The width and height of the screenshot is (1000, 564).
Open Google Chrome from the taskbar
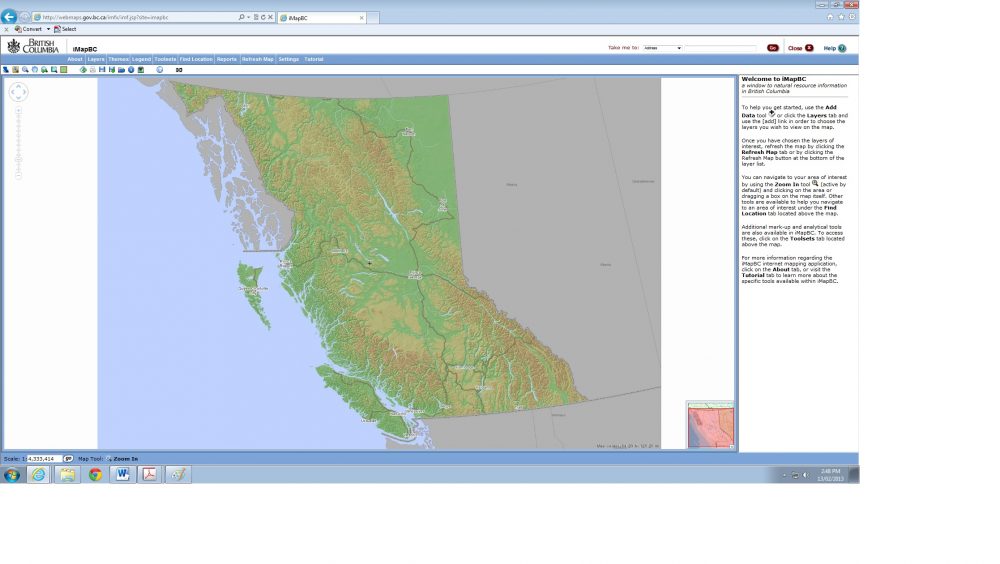pos(95,475)
